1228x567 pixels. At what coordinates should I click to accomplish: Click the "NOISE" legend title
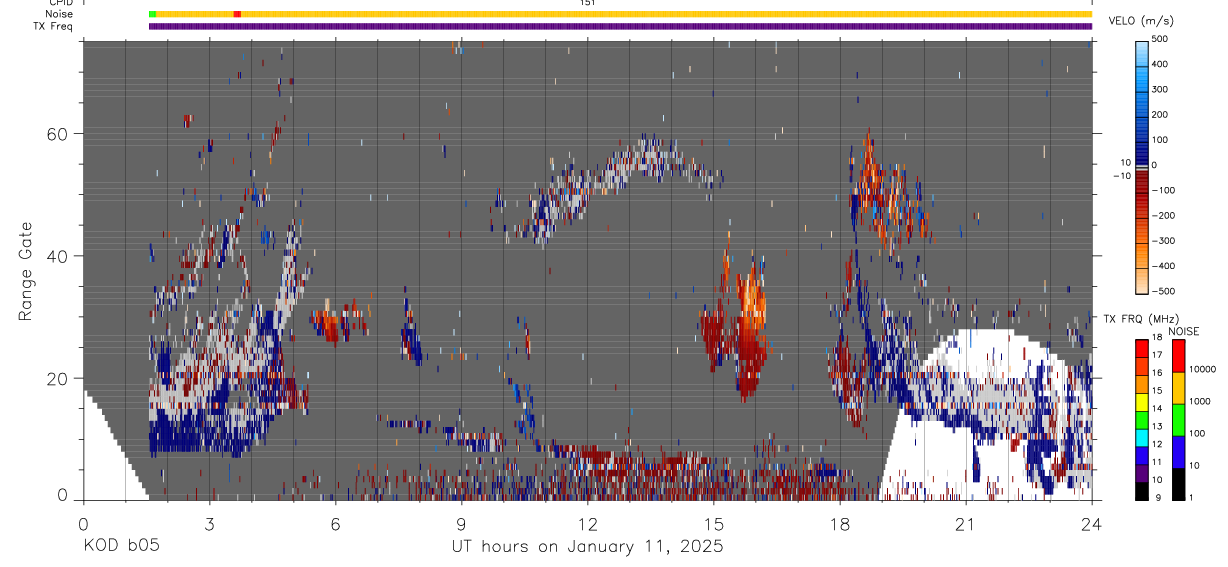[1183, 331]
